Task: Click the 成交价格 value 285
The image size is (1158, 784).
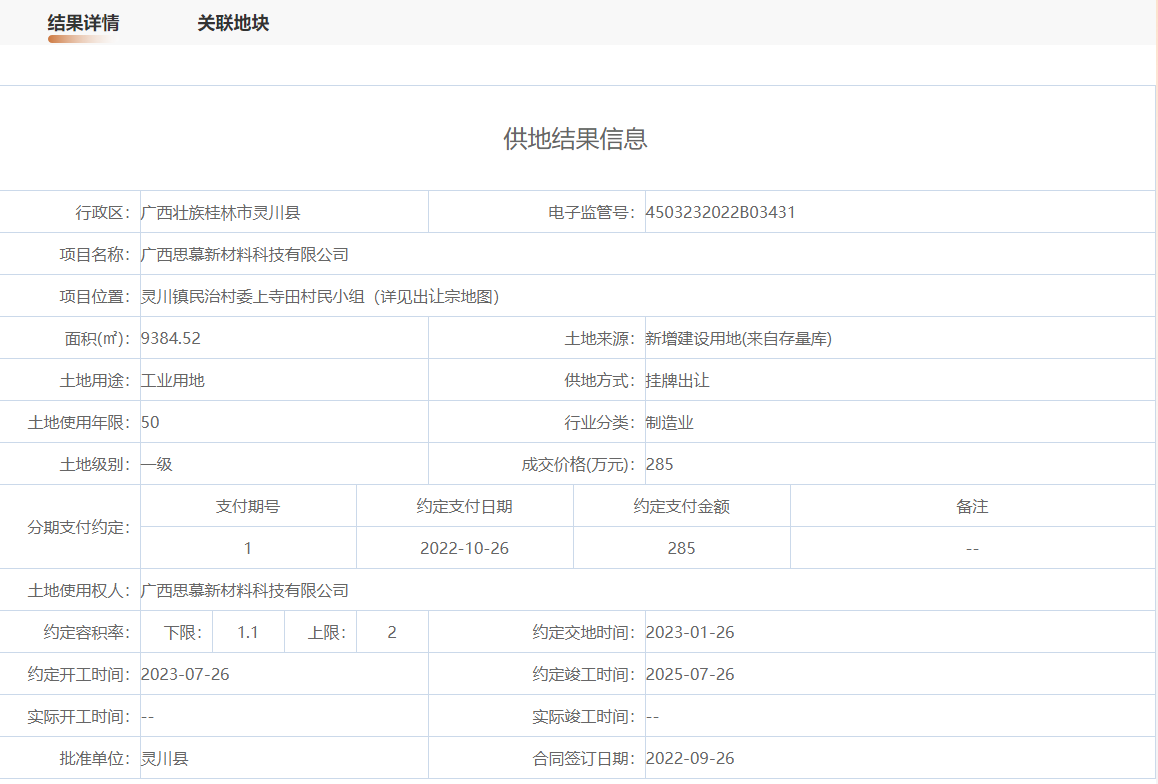Action: coord(660,464)
